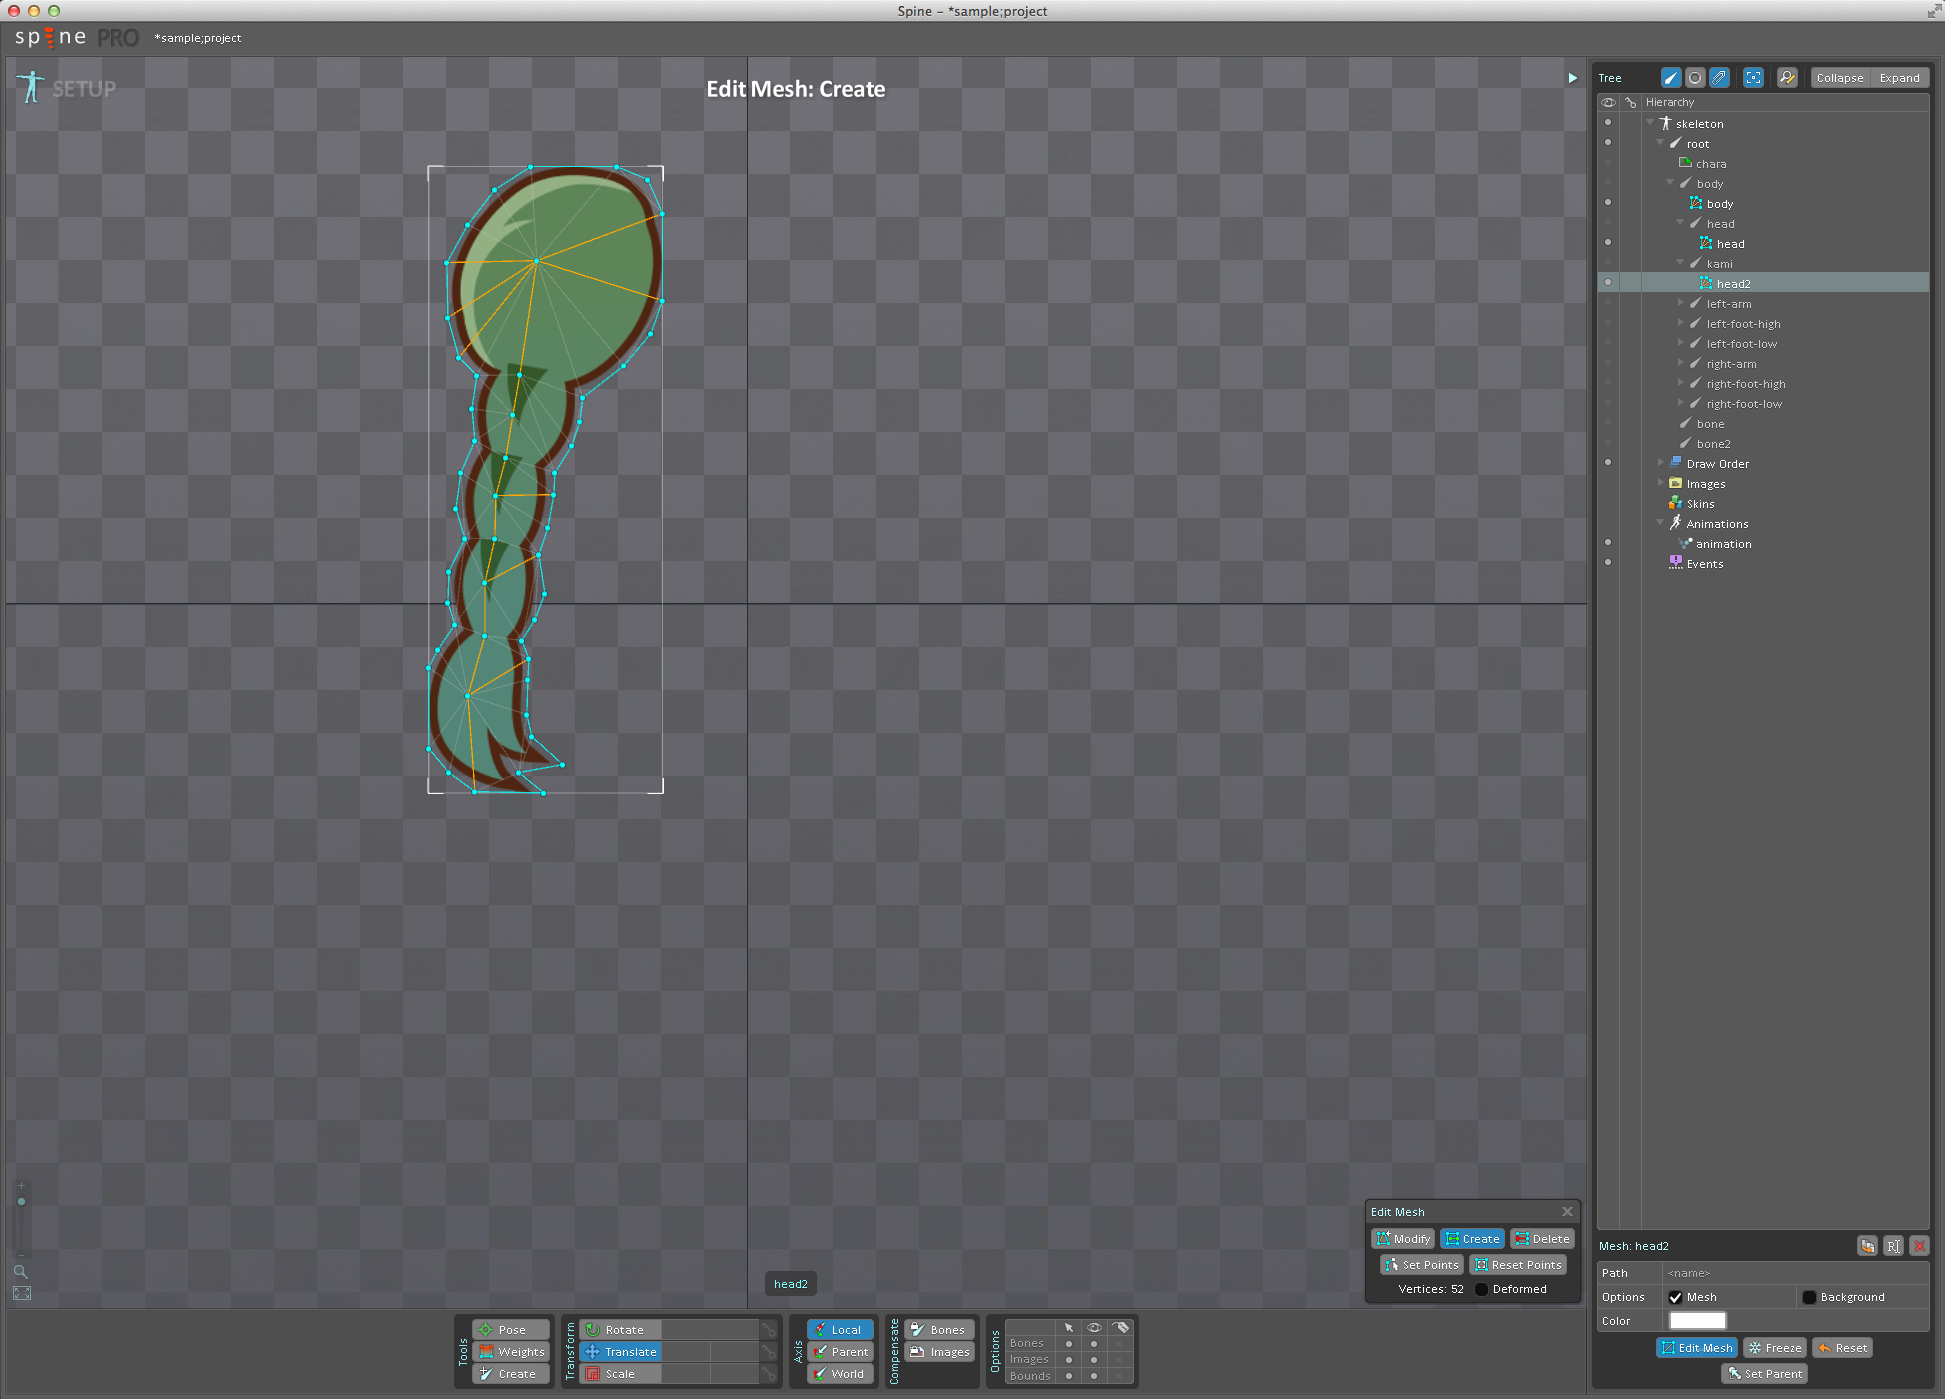The image size is (1945, 1399).
Task: Click the viewport zoom slider handle
Action: click(21, 1201)
